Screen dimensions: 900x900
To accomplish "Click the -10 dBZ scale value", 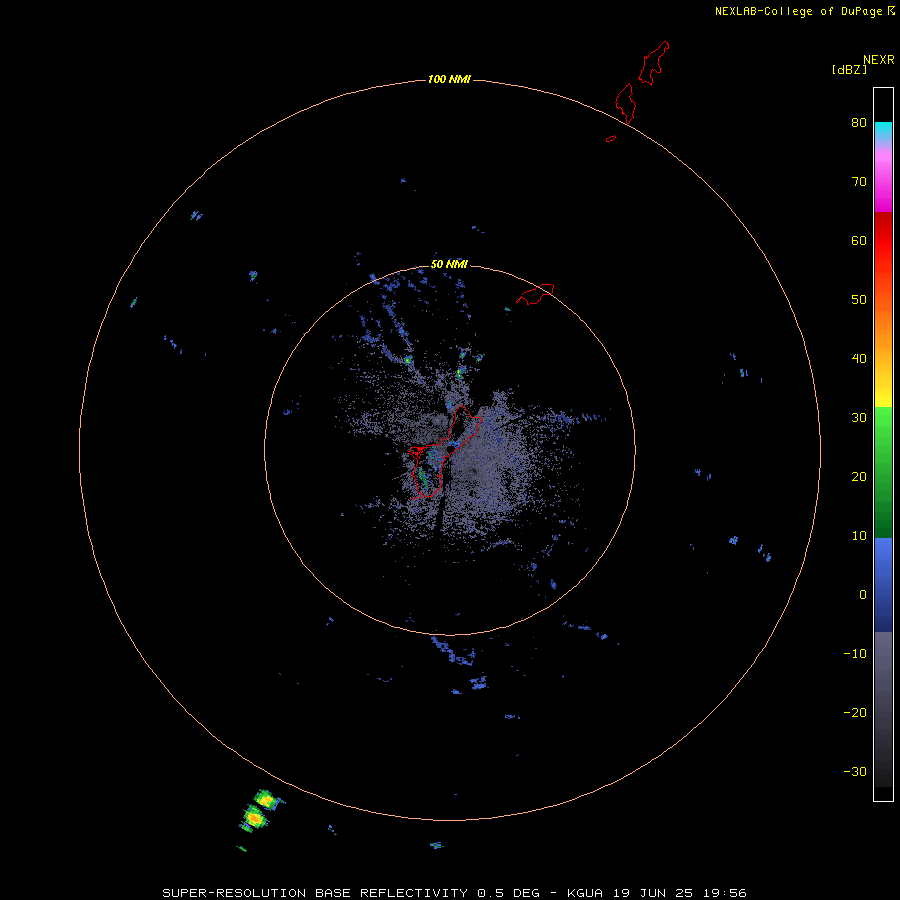I will pos(855,654).
